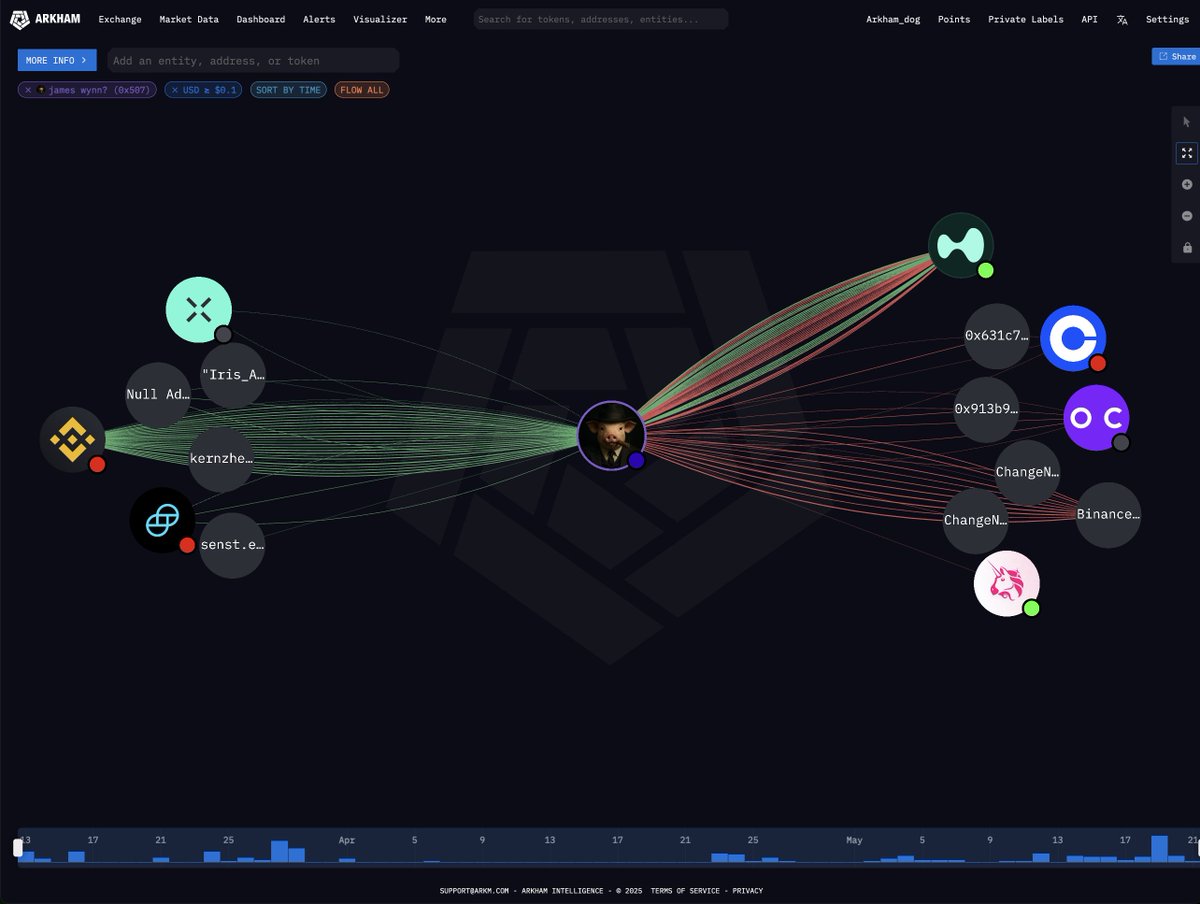Click the Uniswap pink unicorn node
This screenshot has height=904, width=1200.
point(1007,583)
